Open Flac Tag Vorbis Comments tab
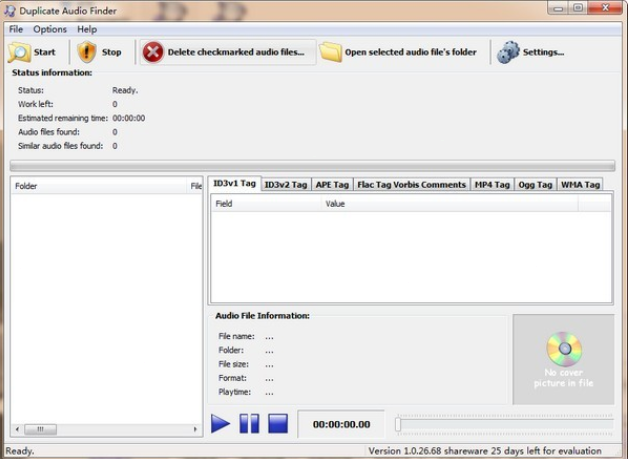Image resolution: width=629 pixels, height=459 pixels. 412,185
